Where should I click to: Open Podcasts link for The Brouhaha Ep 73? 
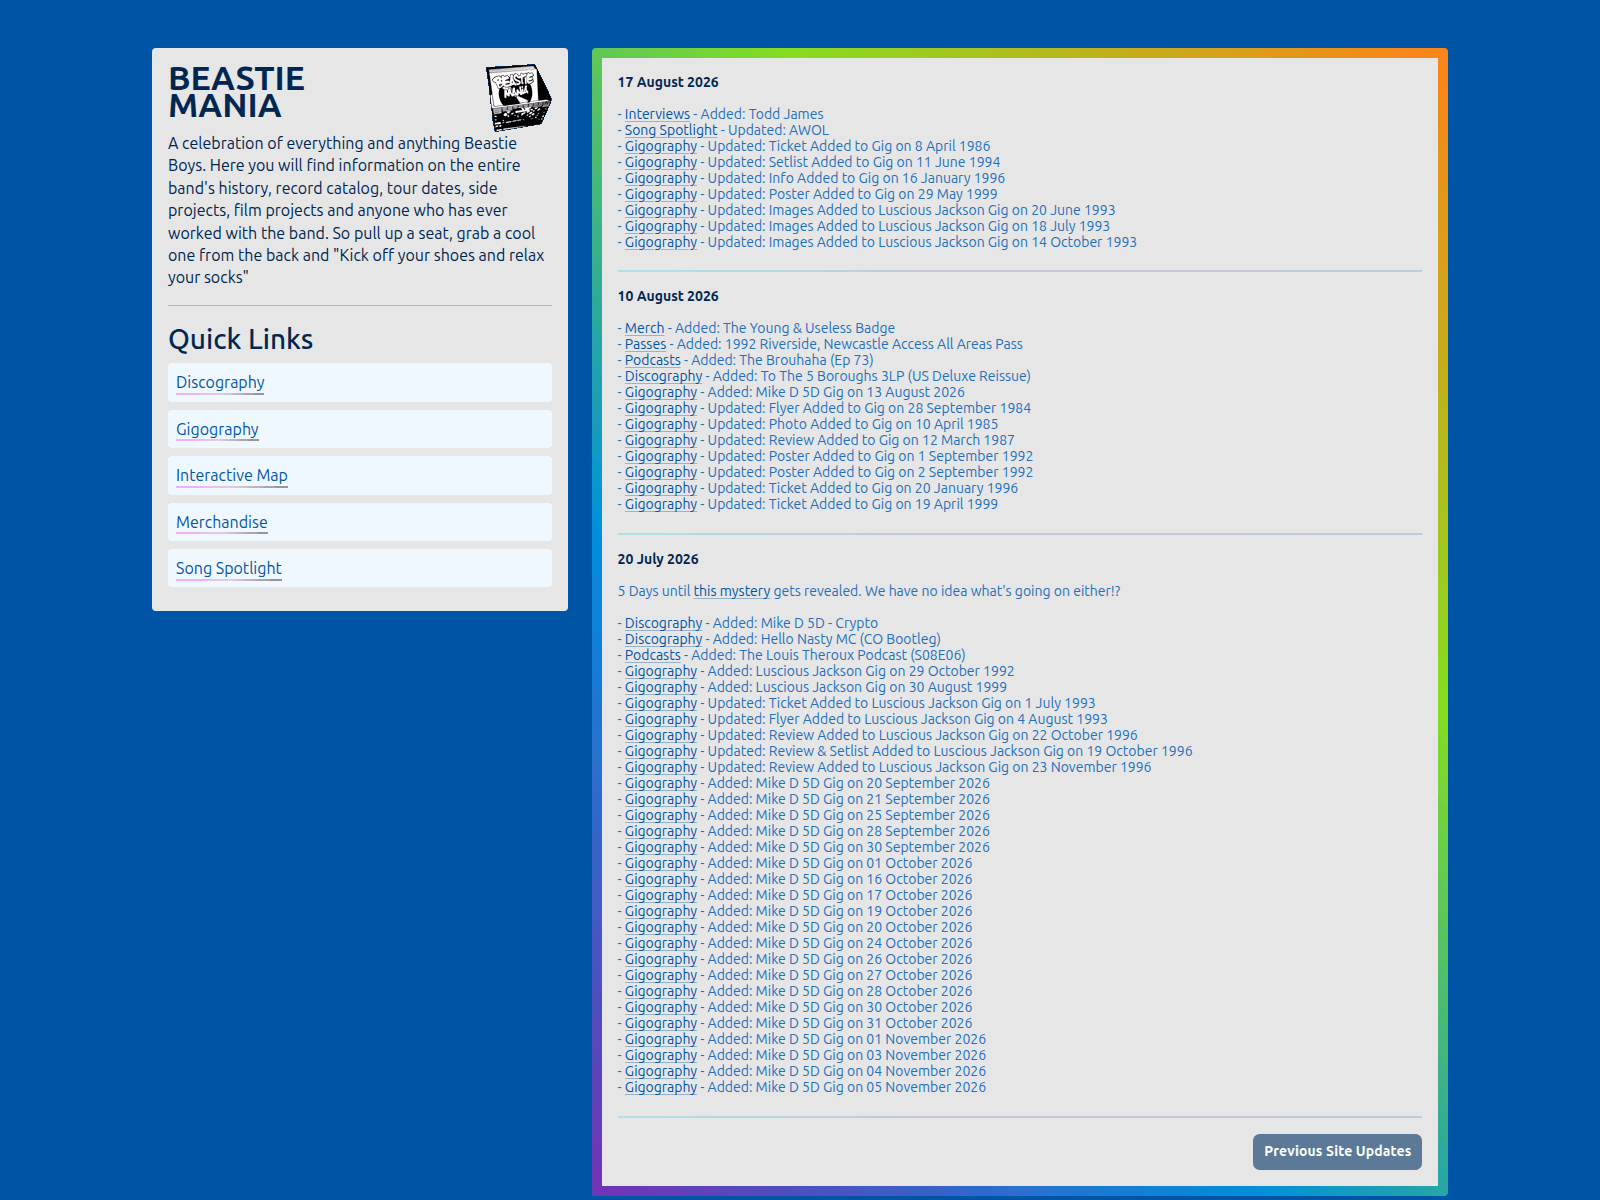tap(652, 360)
